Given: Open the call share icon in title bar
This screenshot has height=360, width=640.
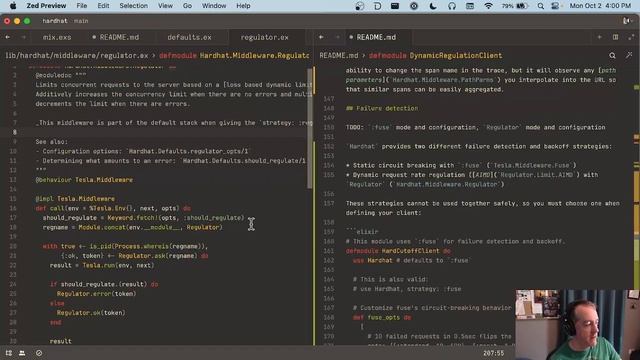Looking at the screenshot, I should coord(627,21).
